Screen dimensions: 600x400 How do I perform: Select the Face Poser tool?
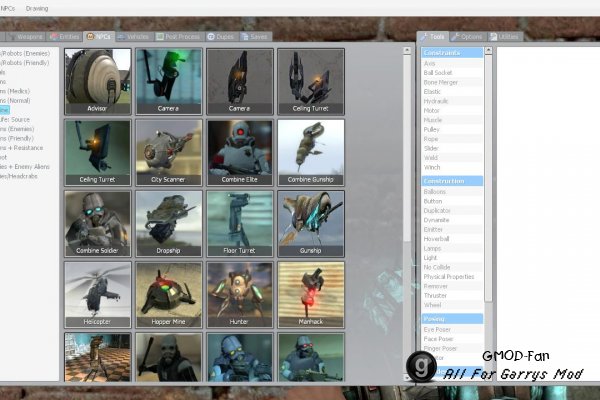452,339
